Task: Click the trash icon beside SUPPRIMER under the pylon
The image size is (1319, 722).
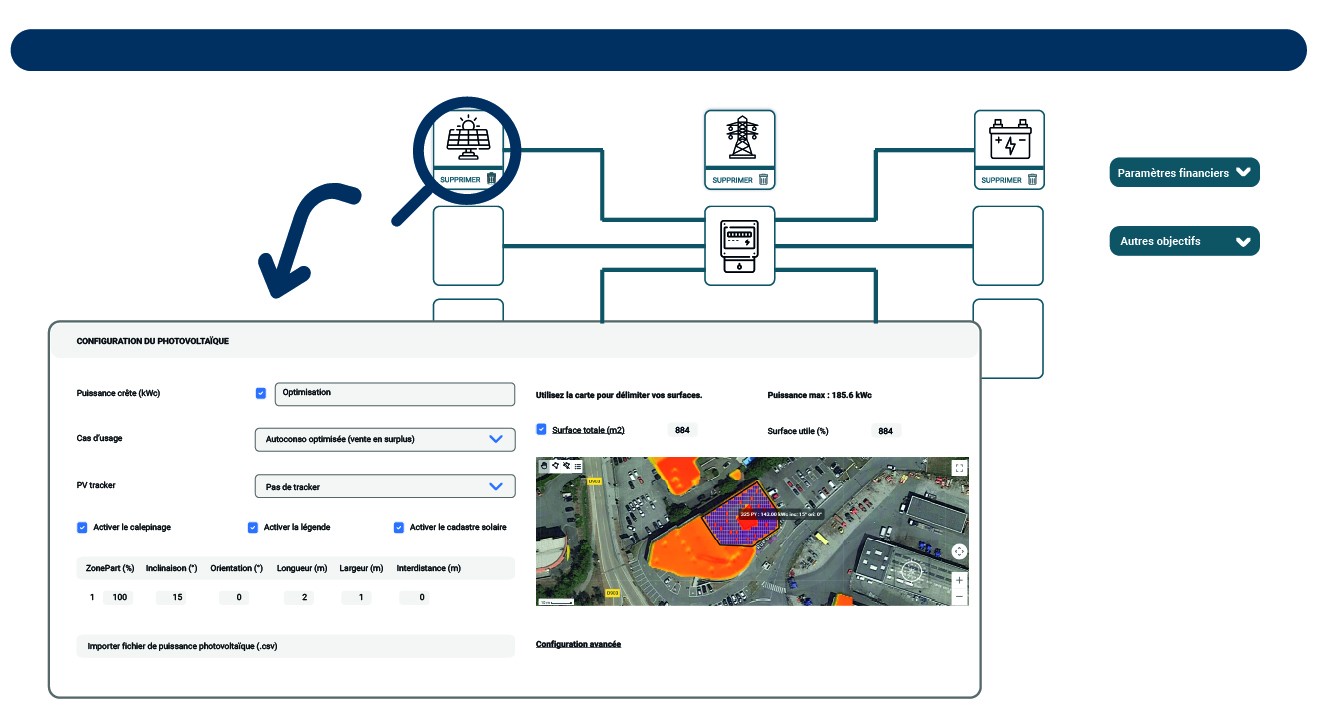Action: [x=763, y=180]
